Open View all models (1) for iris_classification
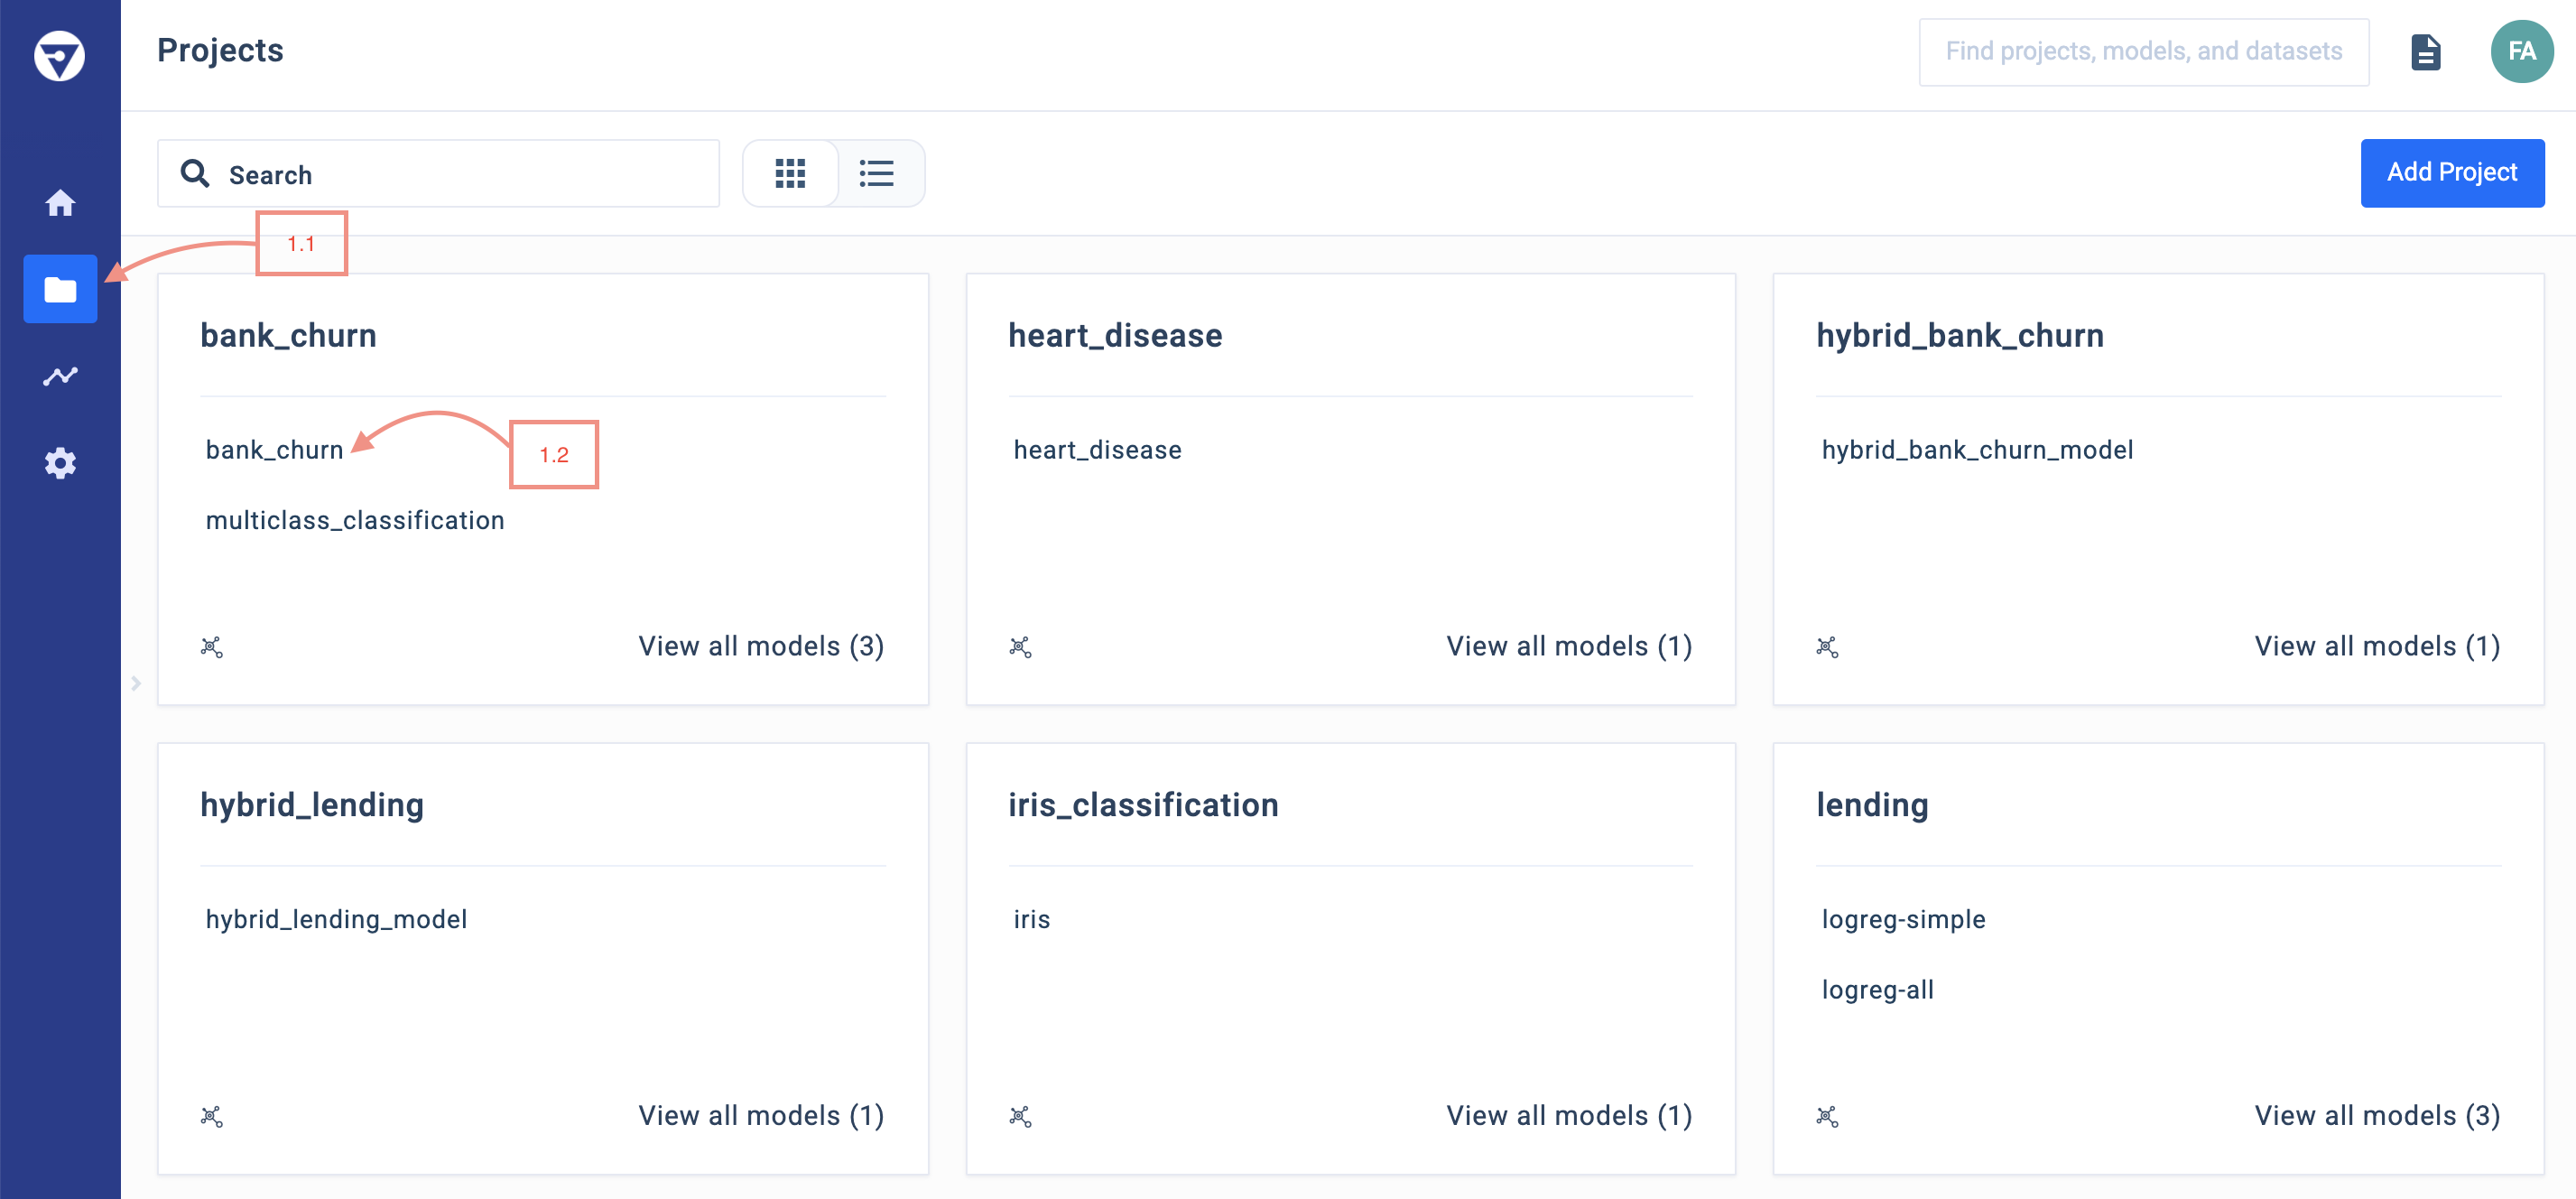 (1568, 1115)
